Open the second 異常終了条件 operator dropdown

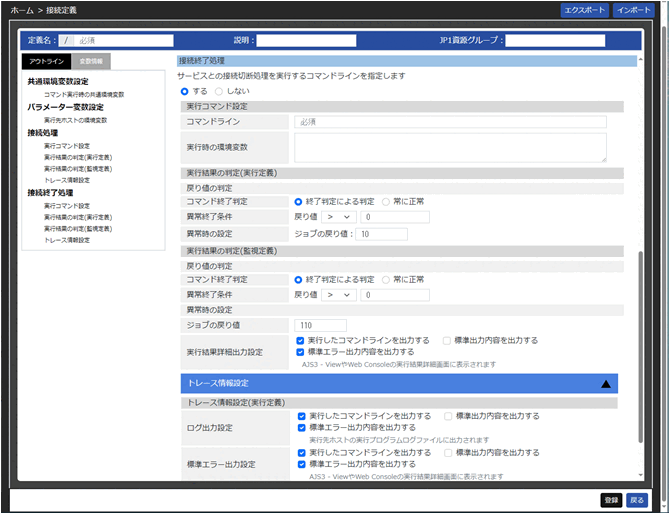(x=339, y=295)
